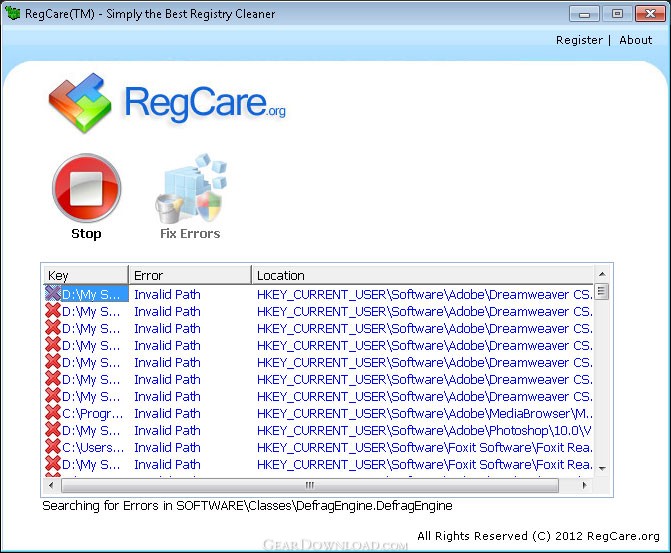This screenshot has width=671, height=553.
Task: Click the Foxit Software location in C:\Users... row
Action: [425, 447]
